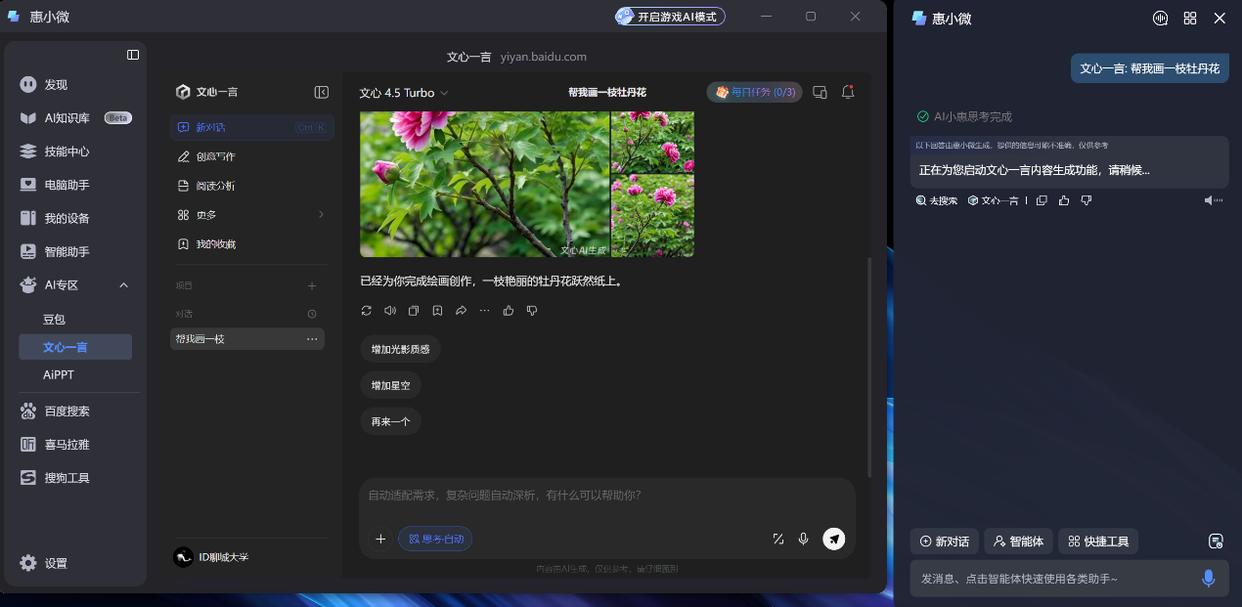Like the peony reply with thumbs up
Screen dimensions: 1242x607
[x=508, y=311]
